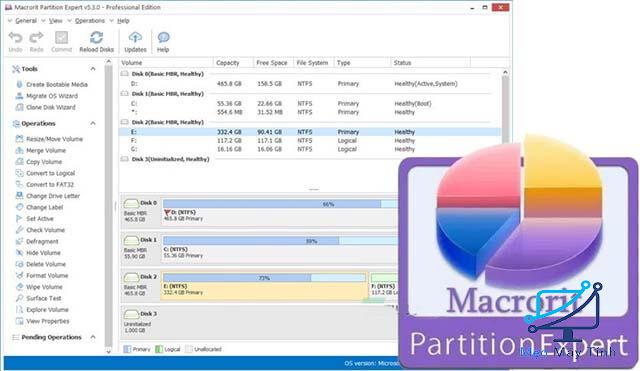Select F: (NTFS) partition block in disk map
This screenshot has width=640, height=371.
[x=384, y=286]
